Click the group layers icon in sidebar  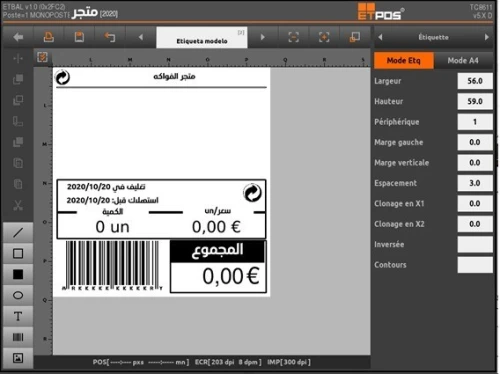pos(18,142)
